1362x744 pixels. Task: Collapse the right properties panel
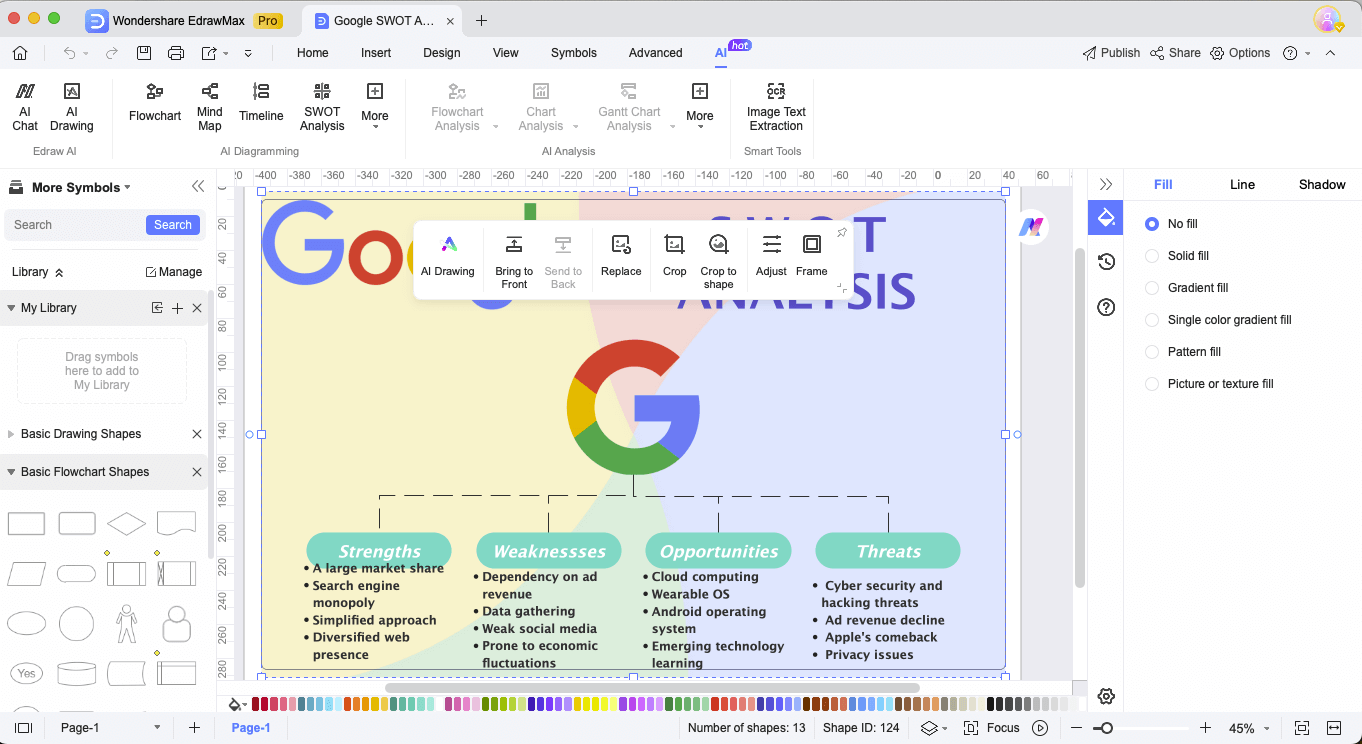pos(1106,184)
